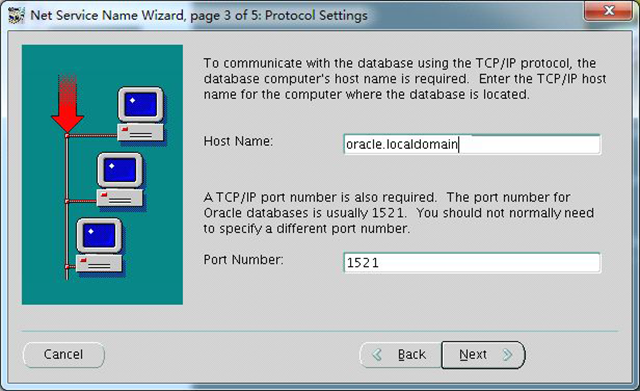
Task: Click the right chevron on Next button
Action: click(507, 355)
